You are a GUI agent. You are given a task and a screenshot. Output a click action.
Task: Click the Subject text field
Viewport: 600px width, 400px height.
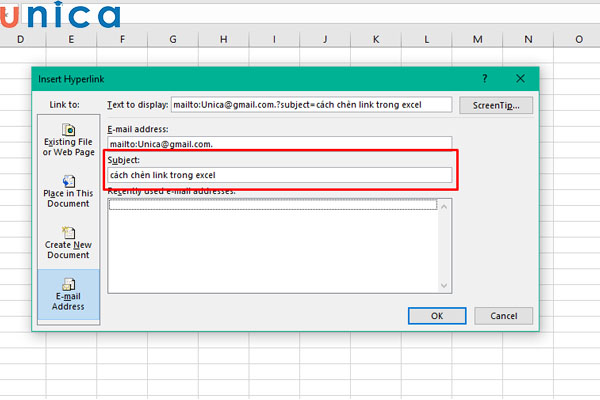tap(279, 175)
